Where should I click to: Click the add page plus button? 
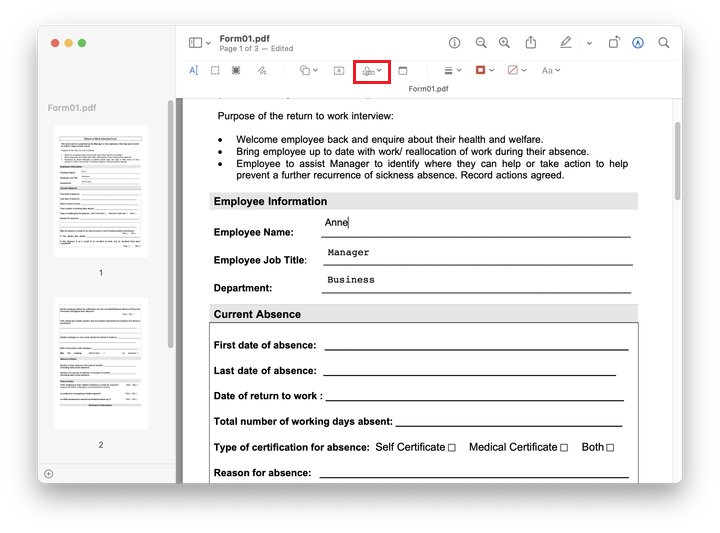pyautogui.click(x=49, y=474)
